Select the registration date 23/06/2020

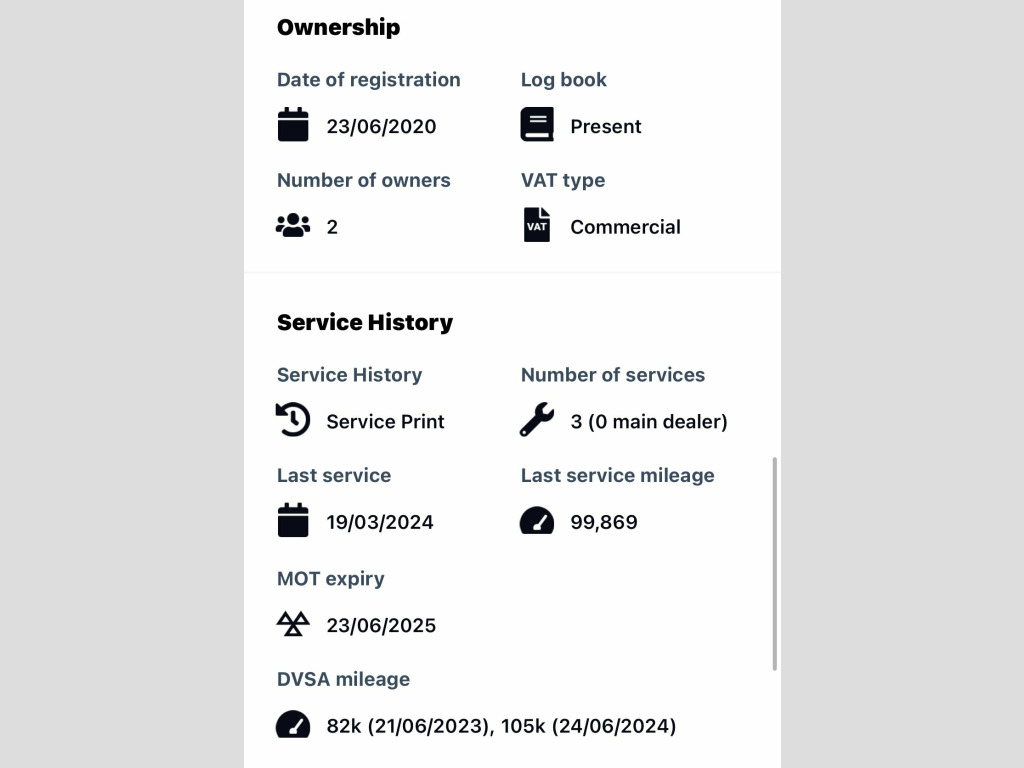(381, 126)
